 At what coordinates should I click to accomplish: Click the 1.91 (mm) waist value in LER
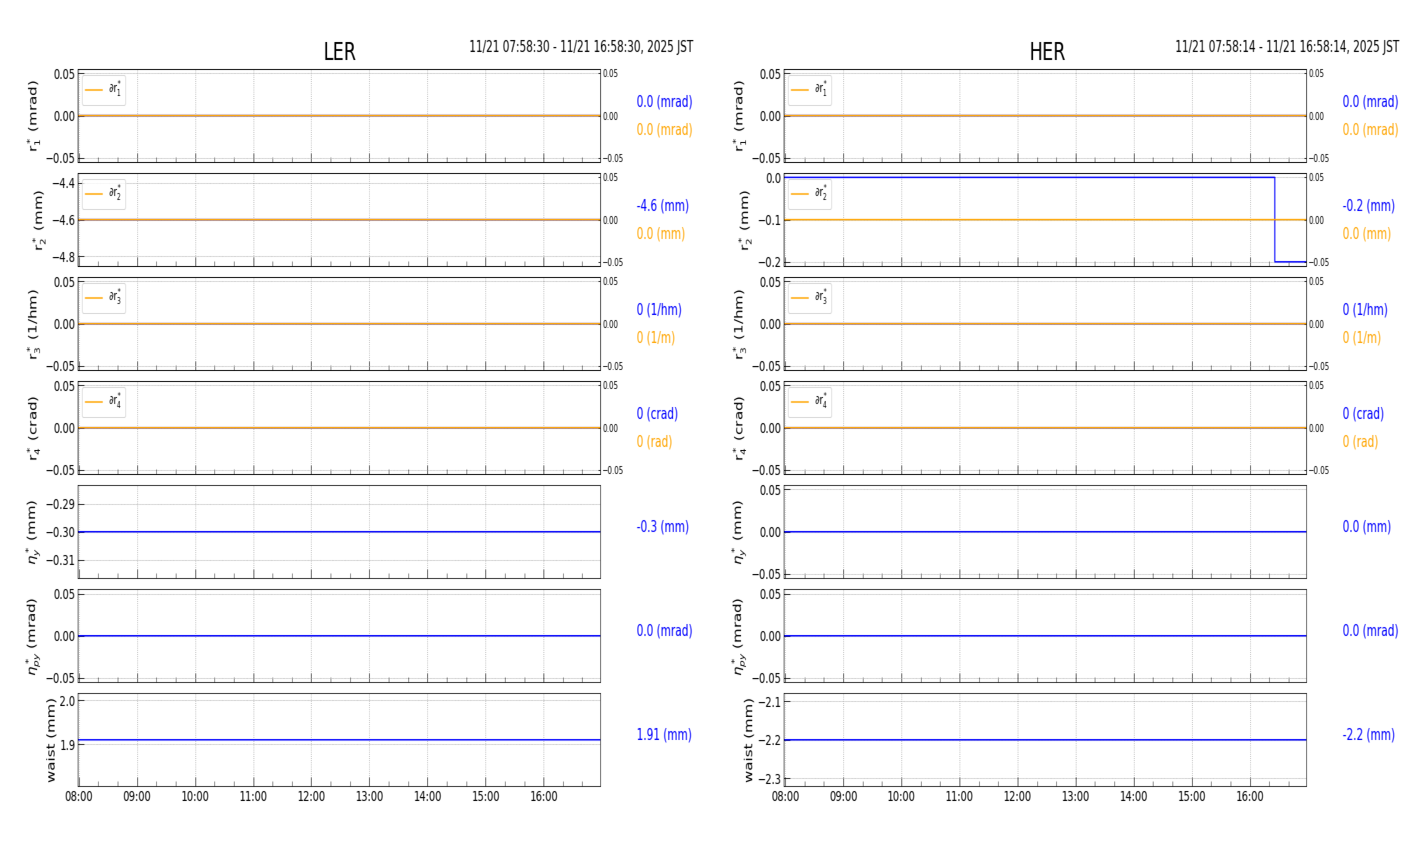(664, 735)
